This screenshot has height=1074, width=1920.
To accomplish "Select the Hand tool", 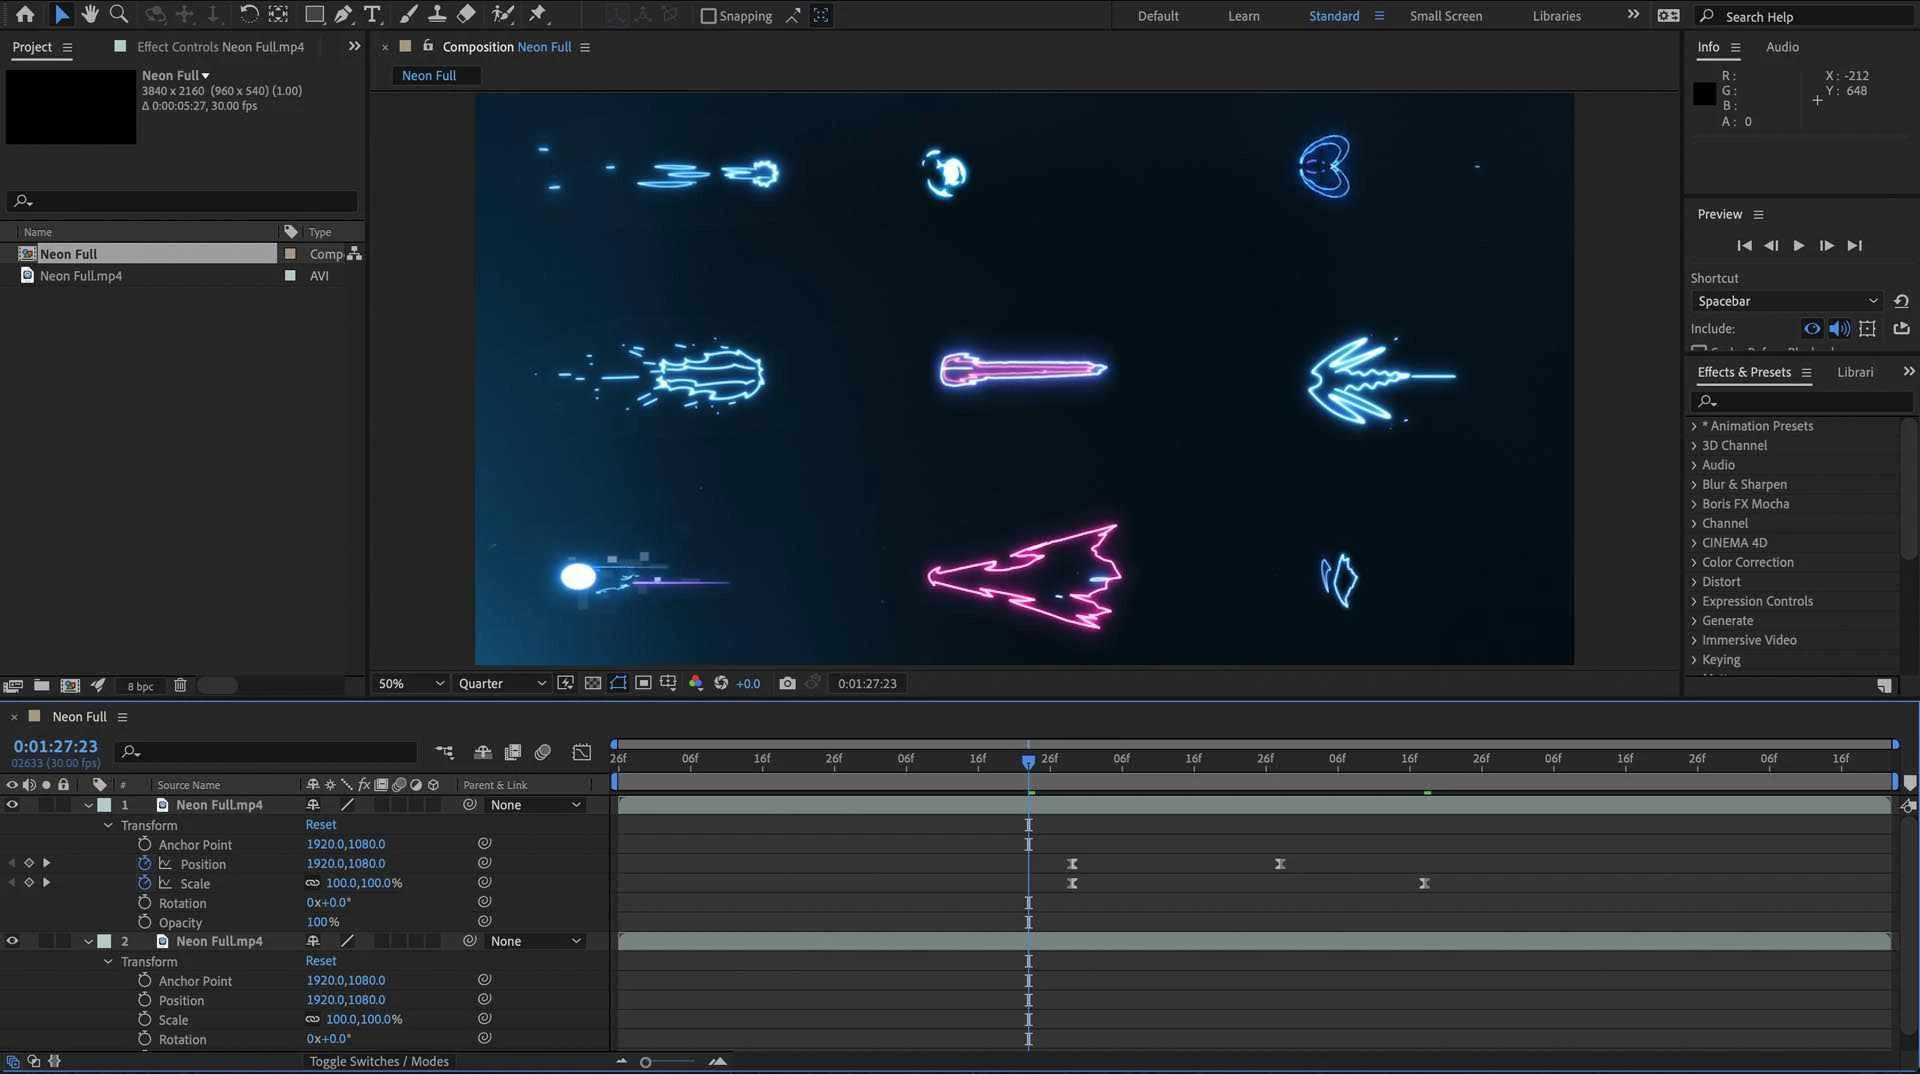I will [x=90, y=14].
